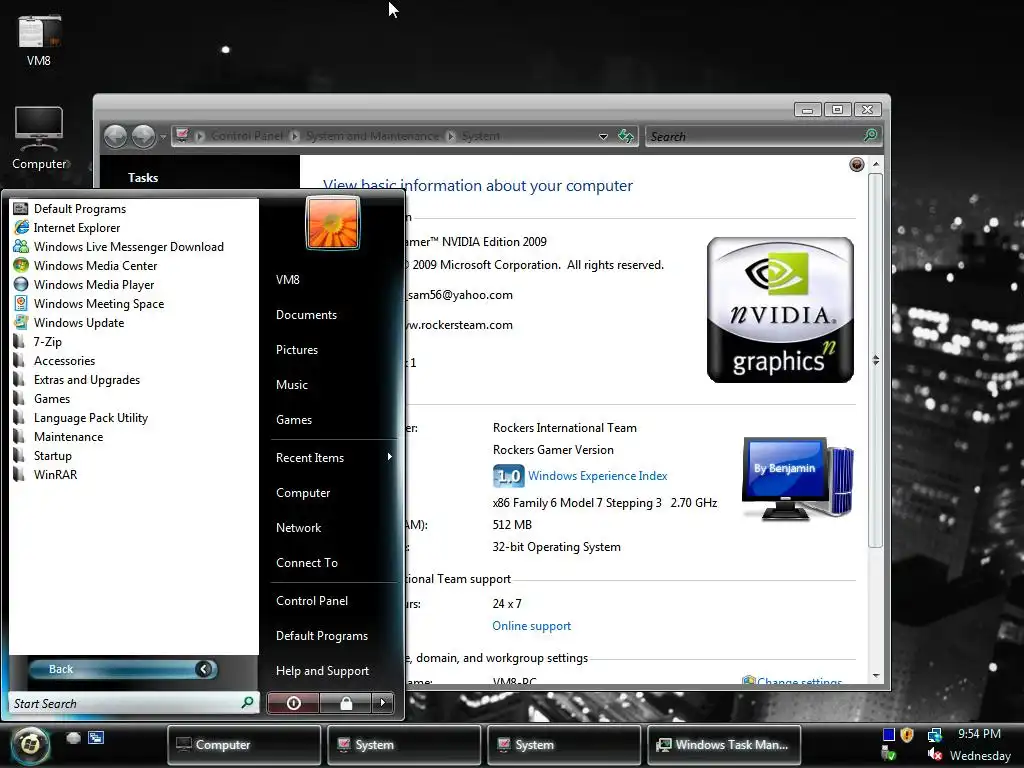The height and width of the screenshot is (768, 1024).
Task: Open Help and Support
Action: 323,671
